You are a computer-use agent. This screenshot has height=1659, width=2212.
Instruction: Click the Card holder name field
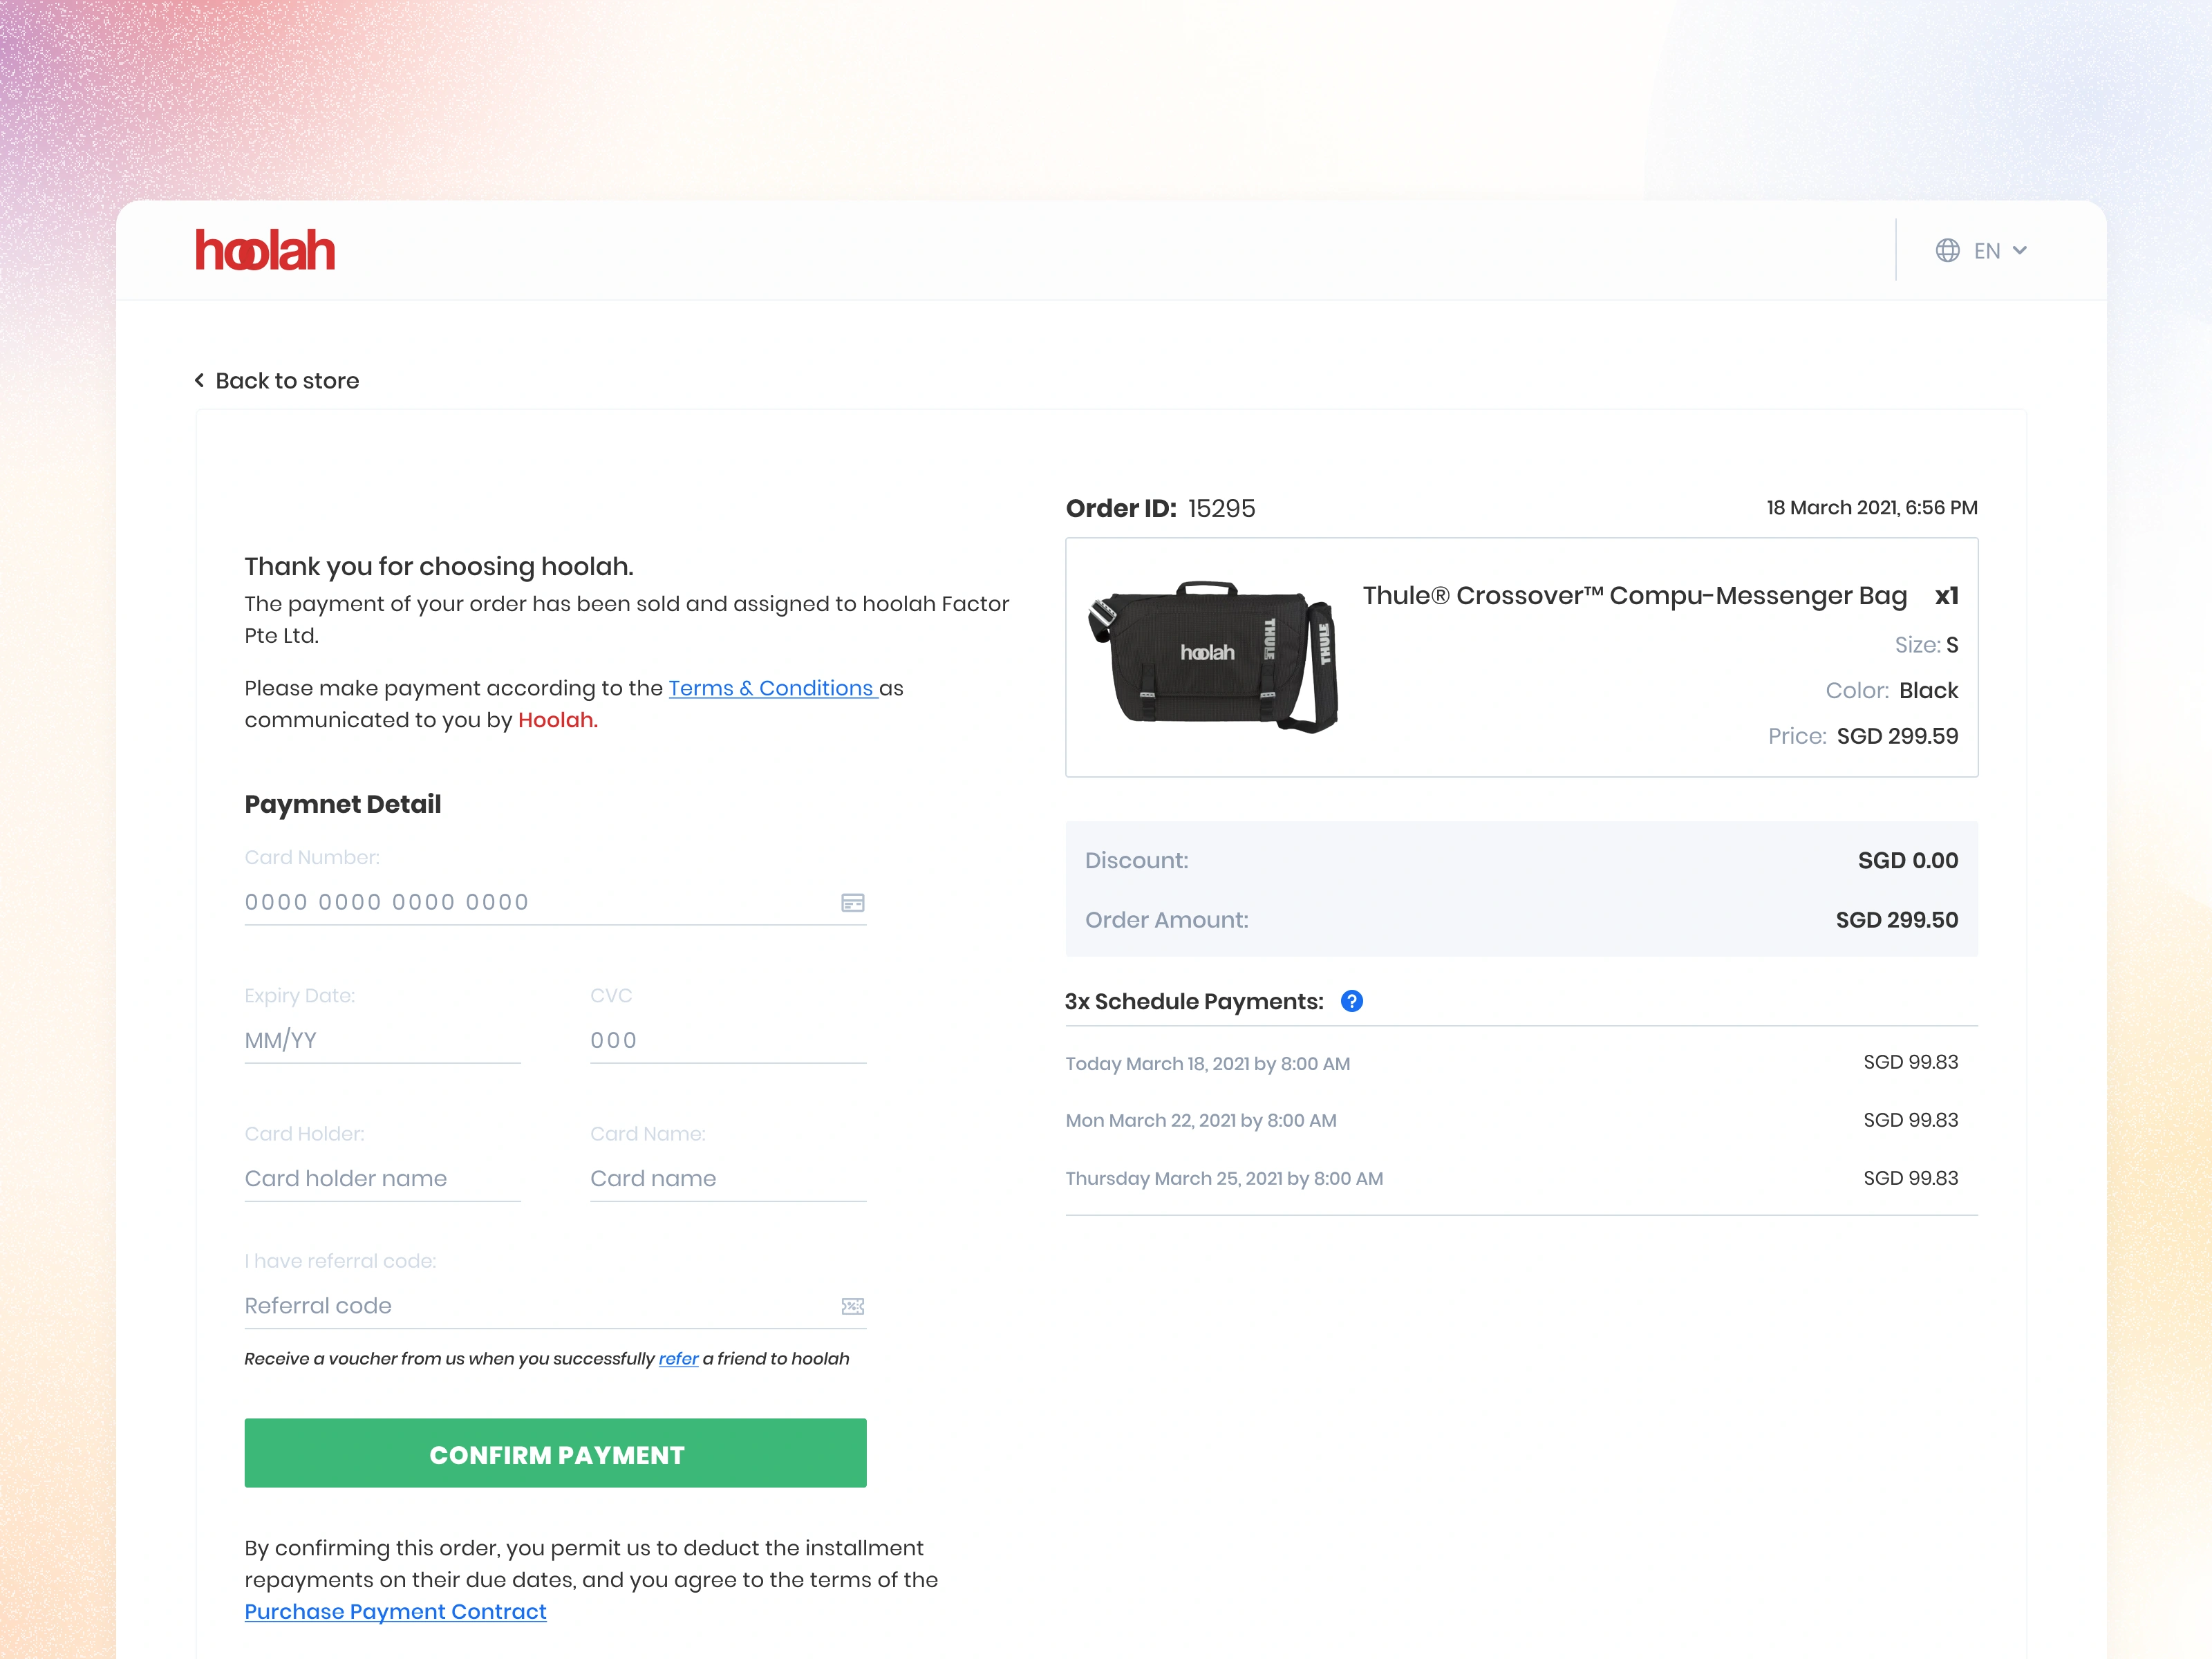382,1178
